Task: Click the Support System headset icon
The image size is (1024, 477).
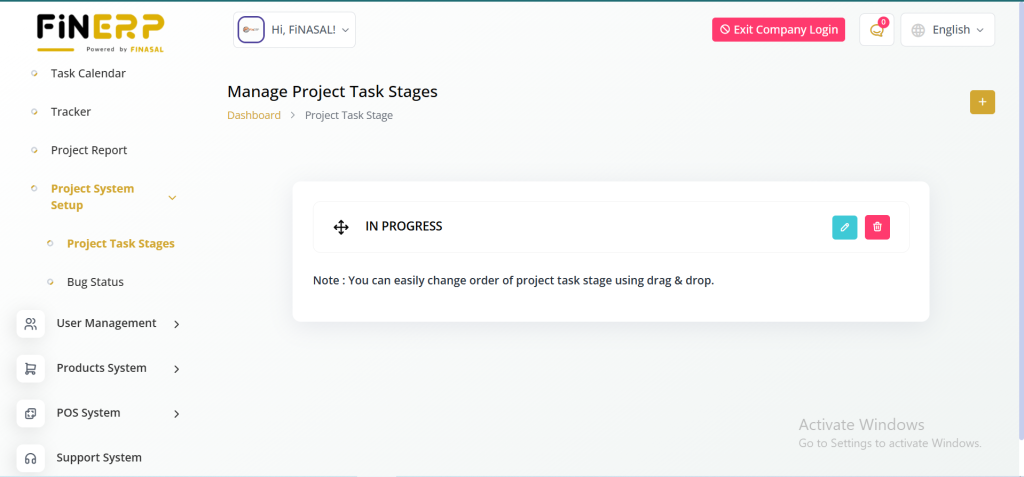Action: tap(31, 458)
